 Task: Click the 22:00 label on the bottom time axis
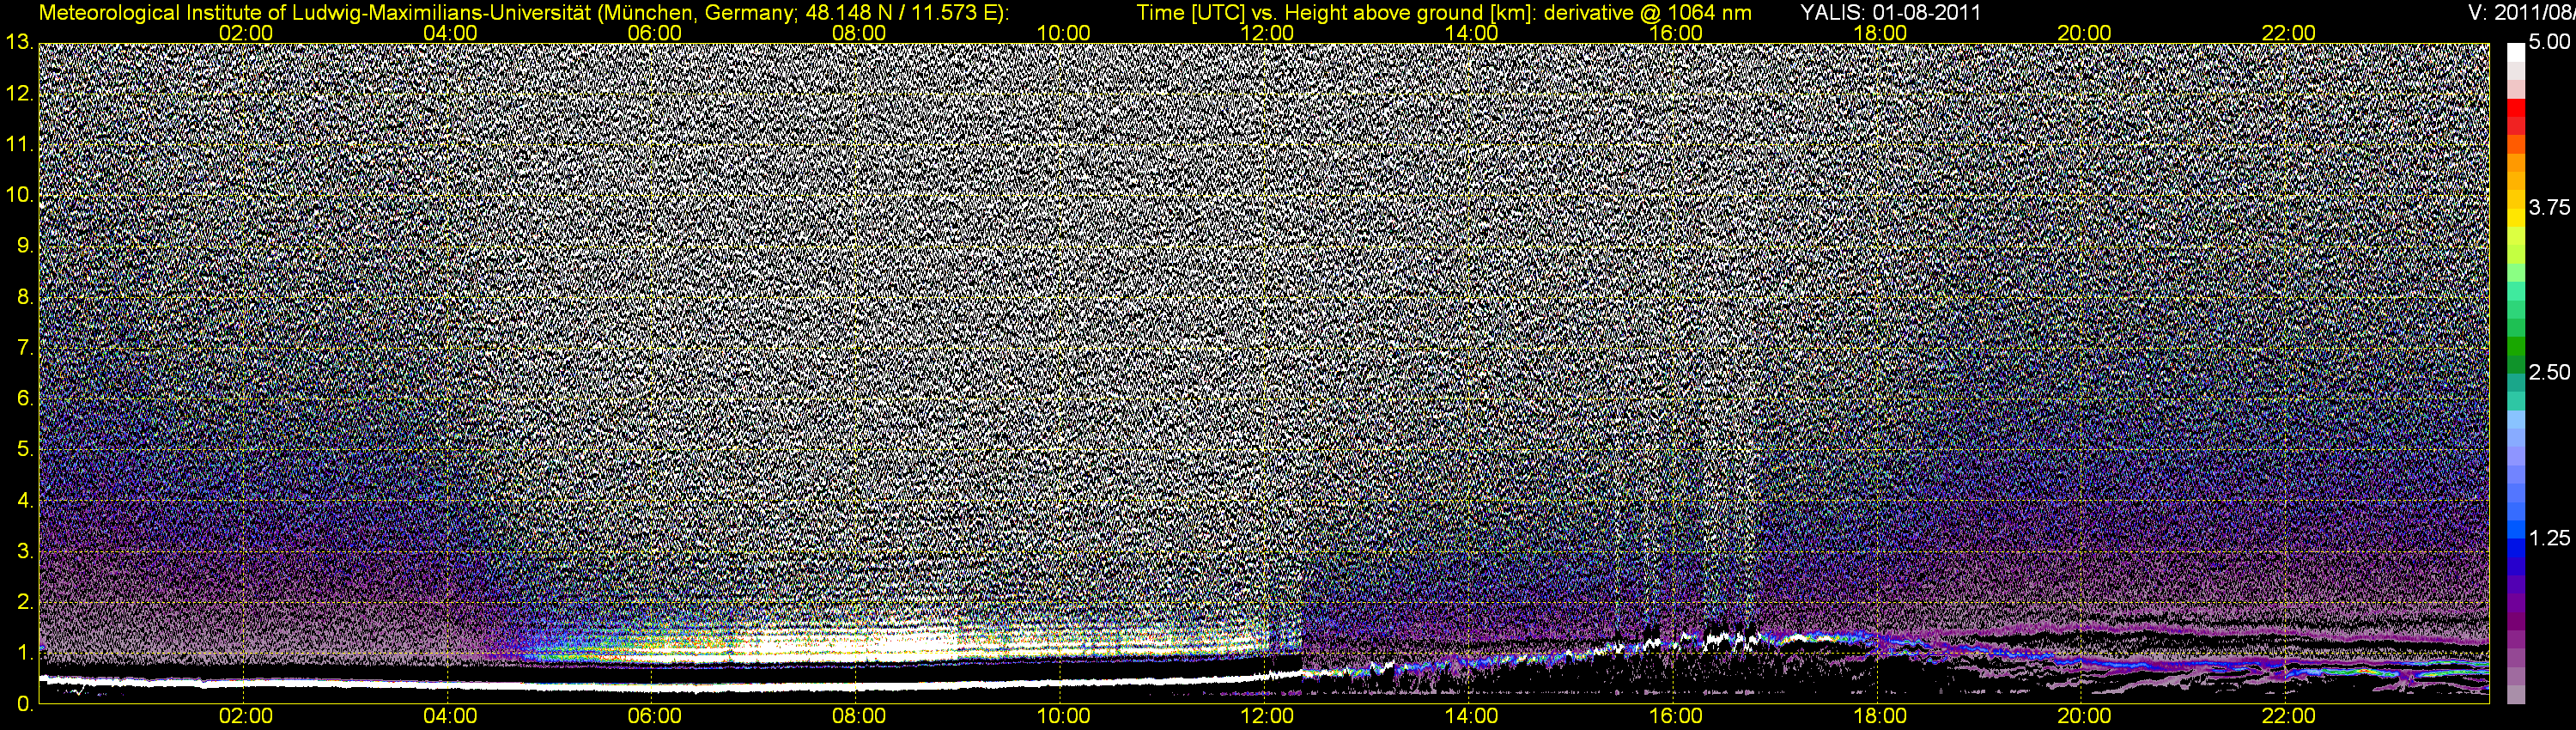pos(2289,716)
